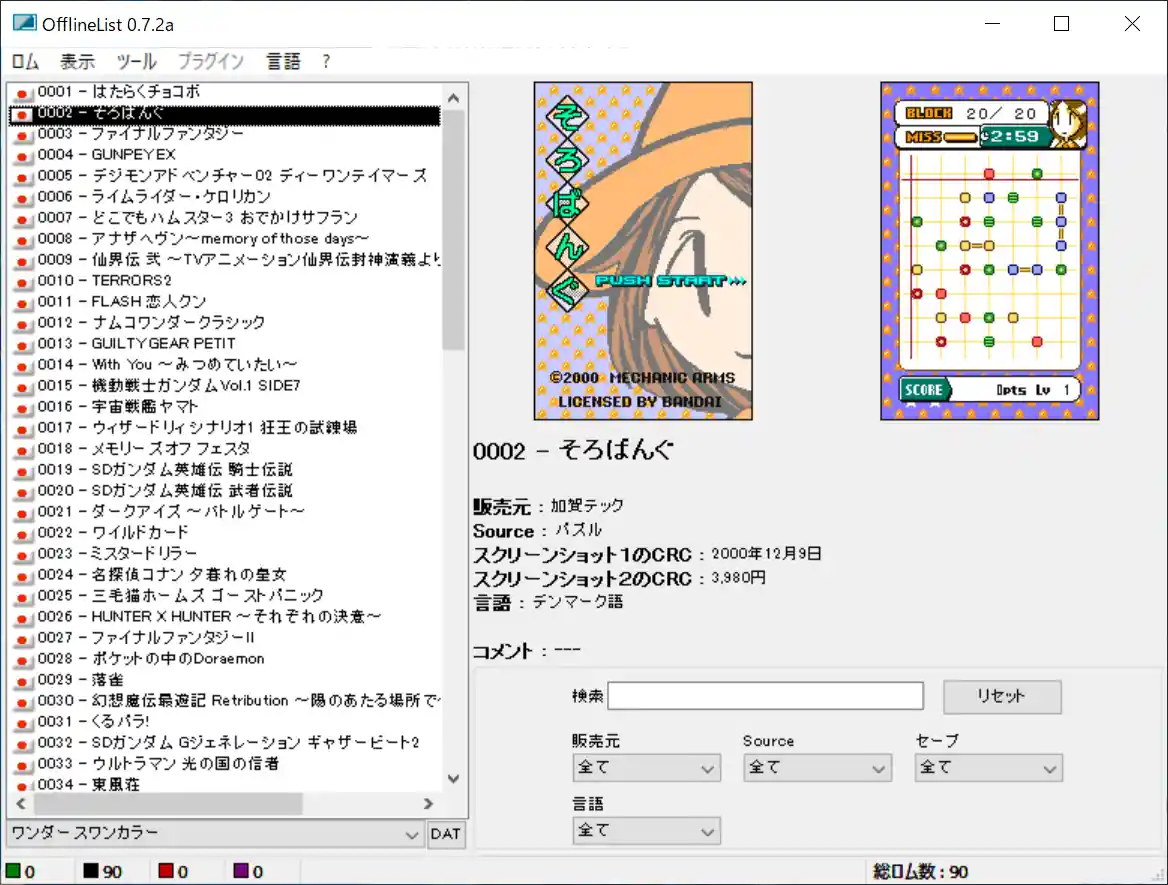Click the horizontal scroll left arrow
This screenshot has width=1168, height=885.
(x=21, y=804)
